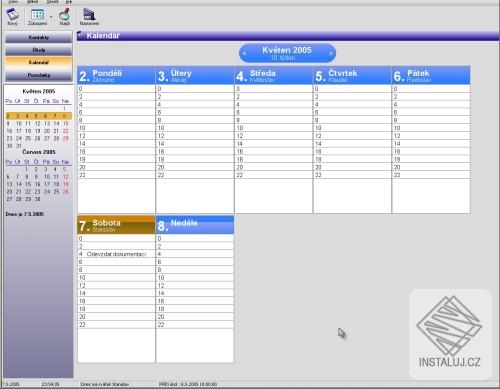500x389 pixels.
Task: Select June 30 in the Červen mini calendar
Action: pyautogui.click(x=38, y=199)
